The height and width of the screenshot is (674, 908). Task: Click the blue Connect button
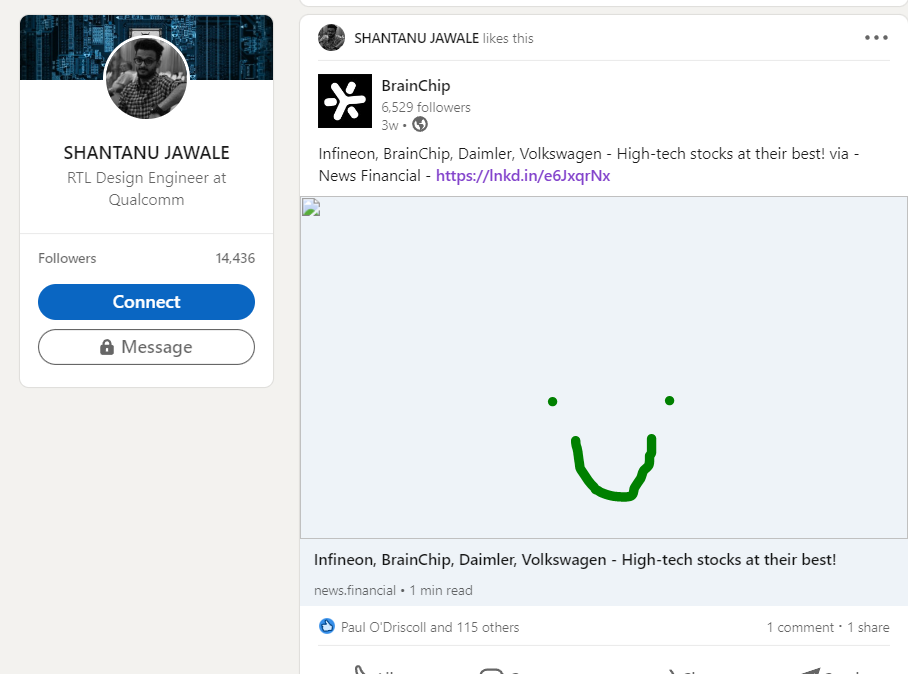point(147,302)
